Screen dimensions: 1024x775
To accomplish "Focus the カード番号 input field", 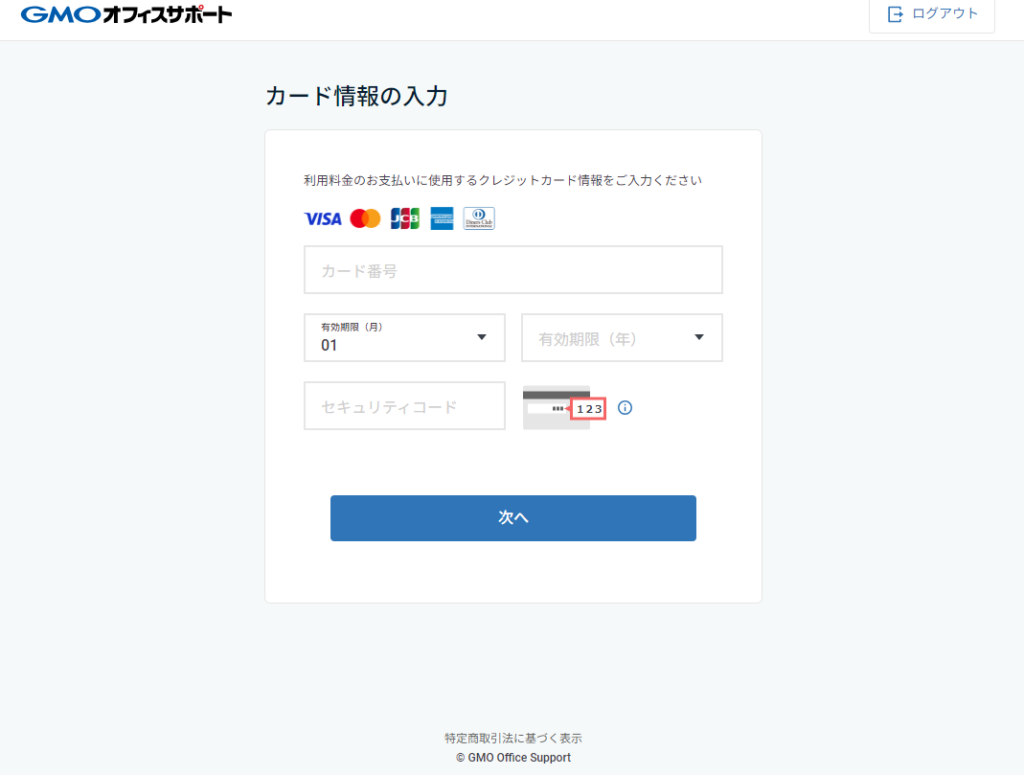I will coord(513,270).
